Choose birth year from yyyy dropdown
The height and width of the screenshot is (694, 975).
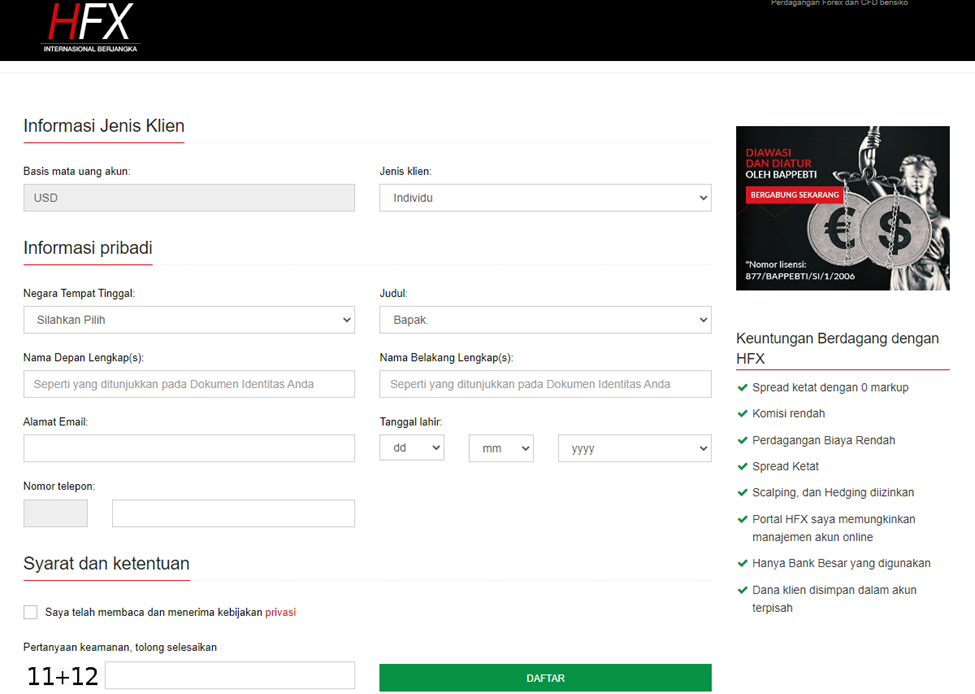[x=635, y=448]
